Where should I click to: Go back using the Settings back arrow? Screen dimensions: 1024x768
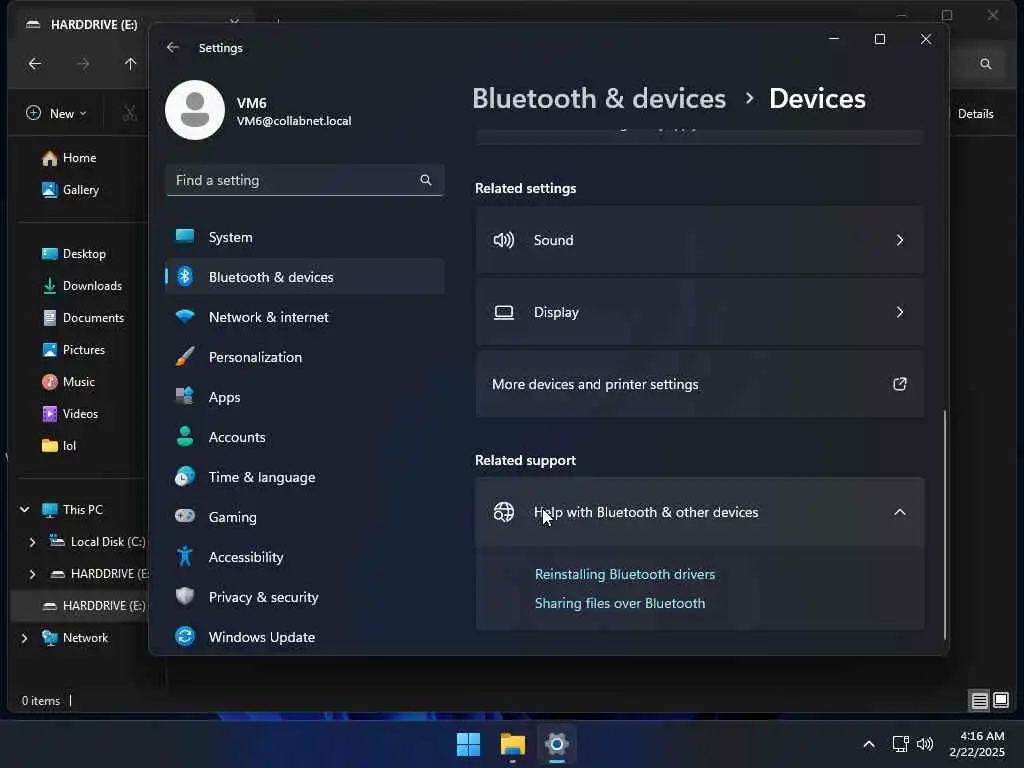pyautogui.click(x=172, y=48)
